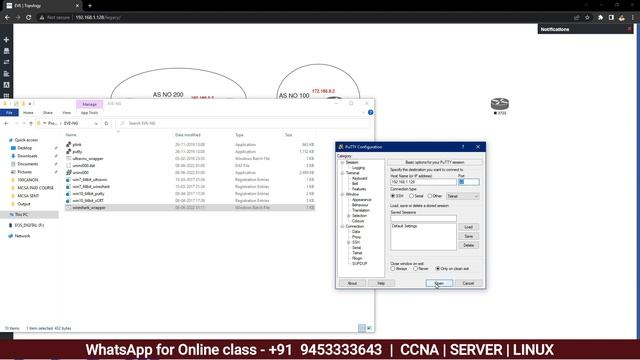Switch Explorer to details view toggle
This screenshot has height=360, width=640.
(x=362, y=328)
